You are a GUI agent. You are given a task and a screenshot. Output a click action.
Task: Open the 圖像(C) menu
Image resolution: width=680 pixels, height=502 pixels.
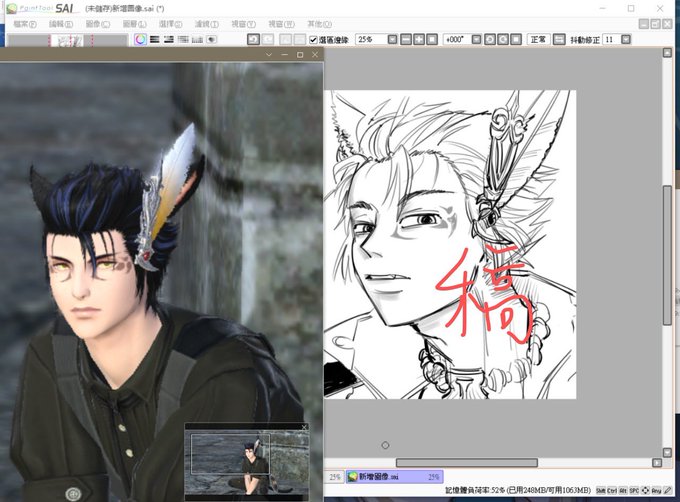98,24
